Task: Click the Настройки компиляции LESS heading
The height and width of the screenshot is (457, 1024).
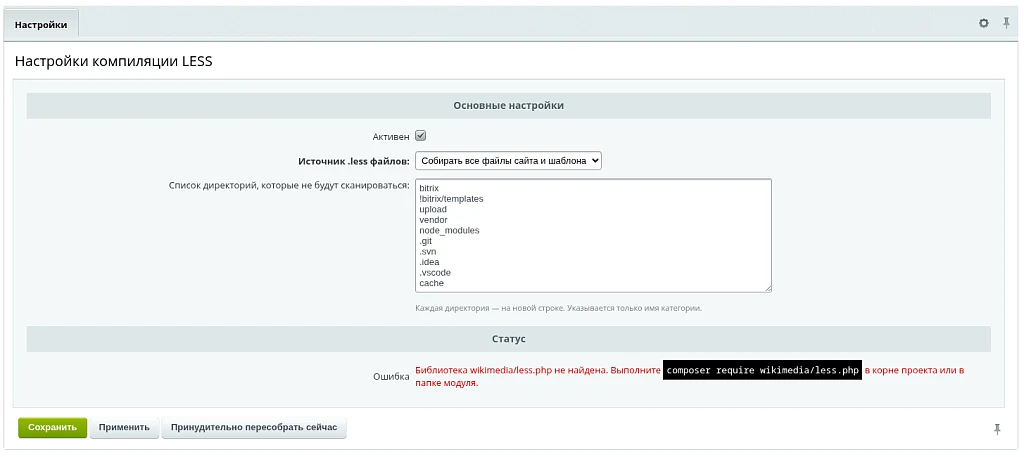Action: (x=114, y=62)
